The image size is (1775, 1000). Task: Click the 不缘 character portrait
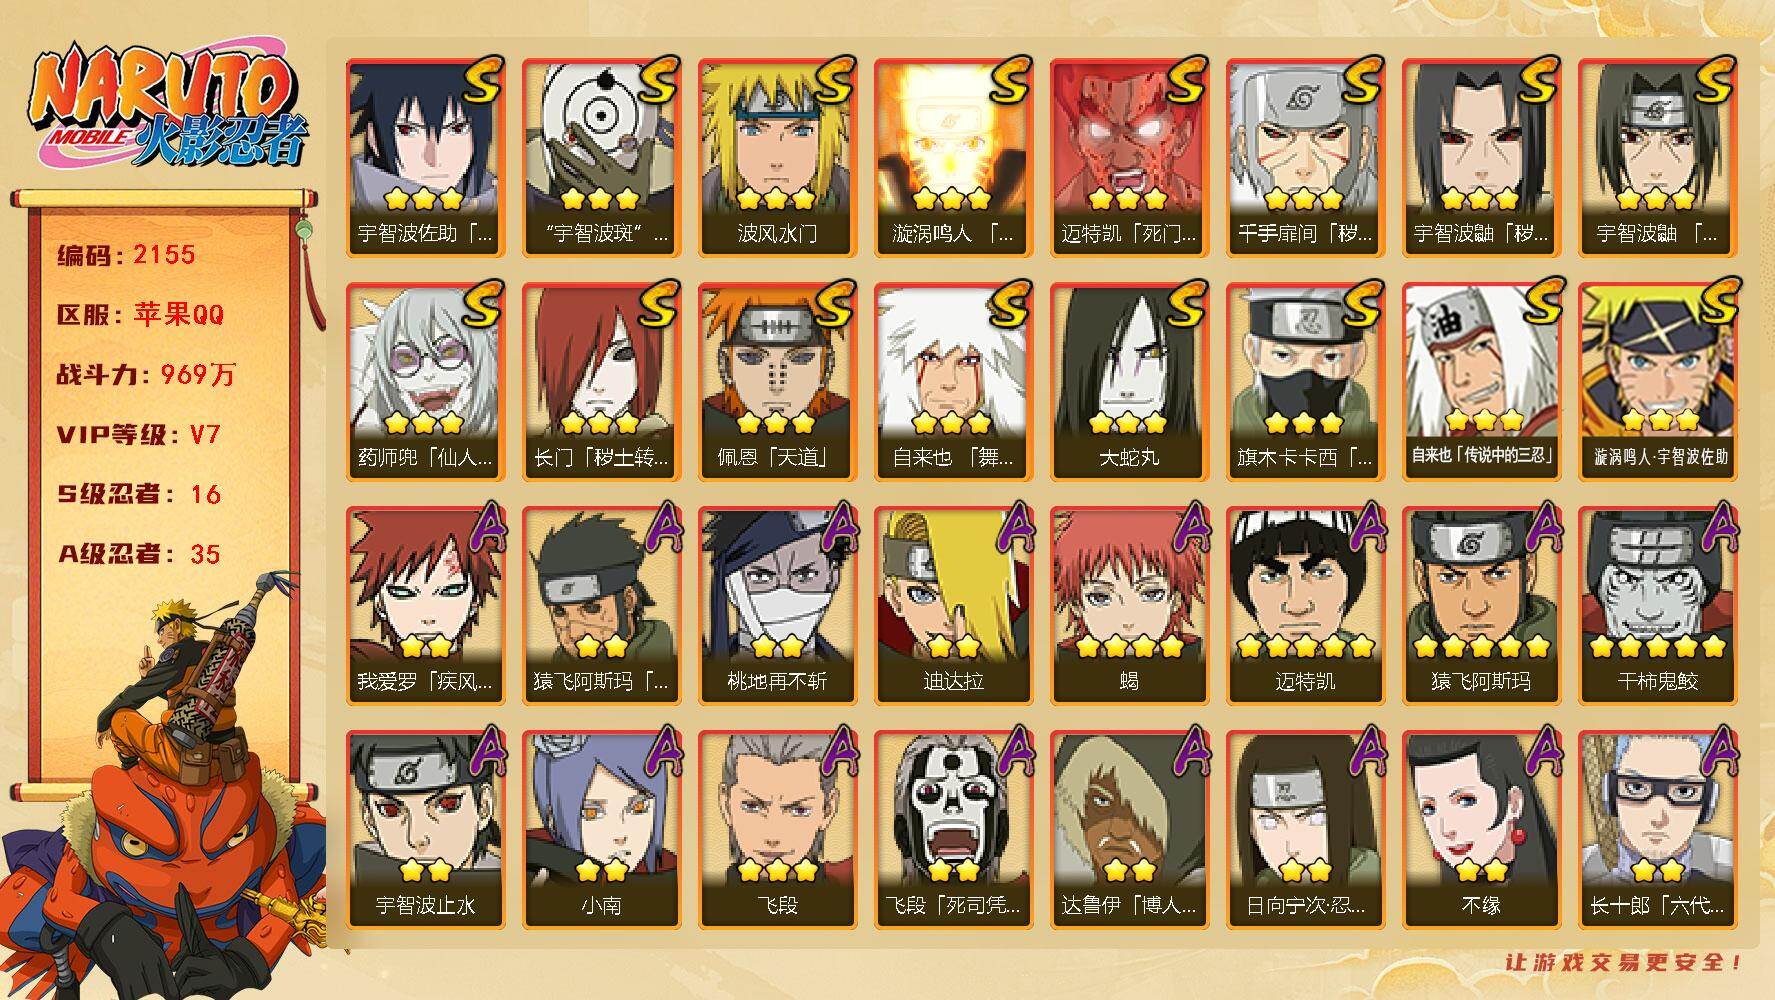(1481, 829)
